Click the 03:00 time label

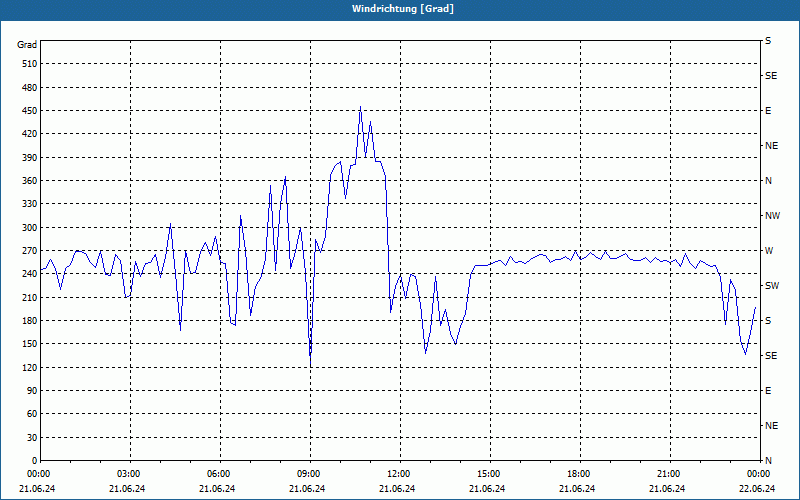128,474
